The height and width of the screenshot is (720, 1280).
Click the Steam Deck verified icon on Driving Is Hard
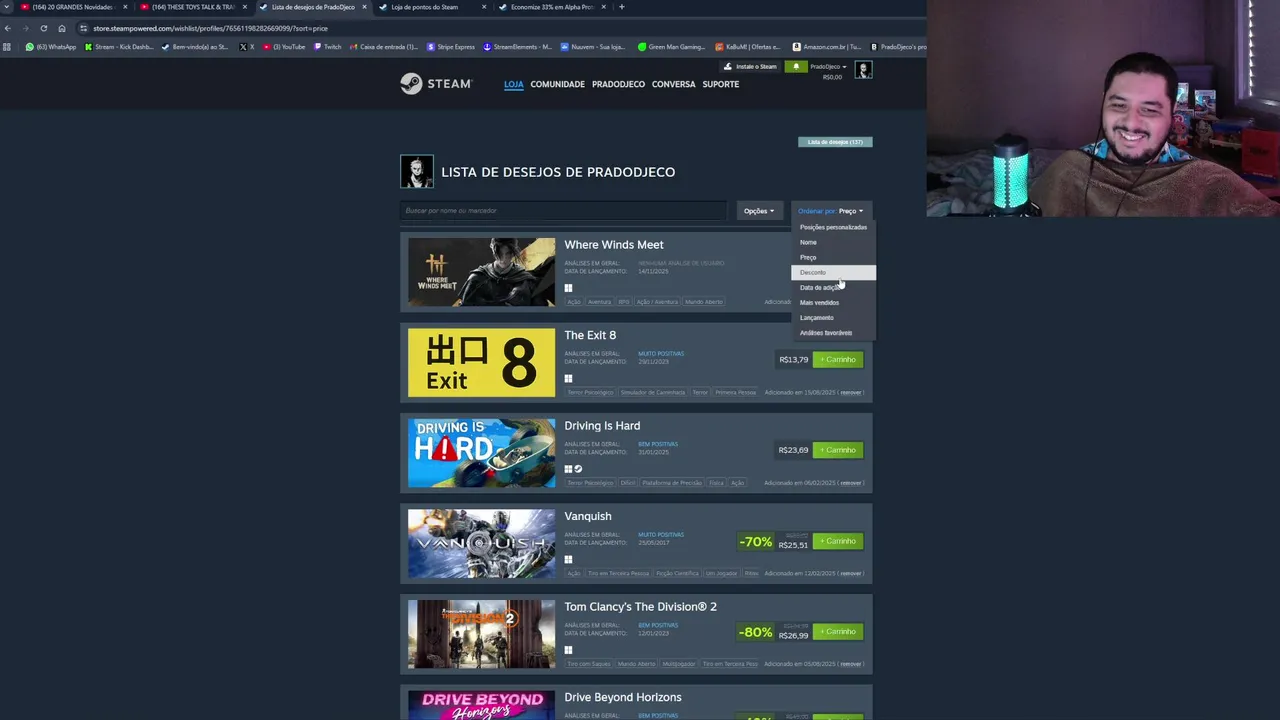pos(578,469)
